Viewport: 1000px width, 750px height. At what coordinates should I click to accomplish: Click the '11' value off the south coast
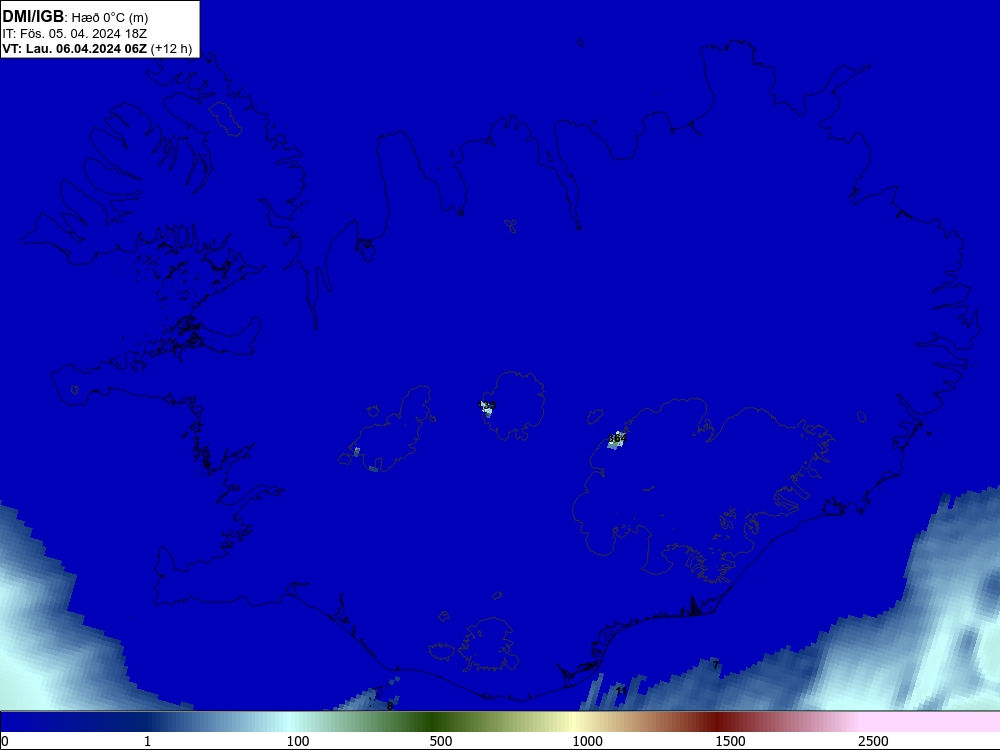[621, 691]
